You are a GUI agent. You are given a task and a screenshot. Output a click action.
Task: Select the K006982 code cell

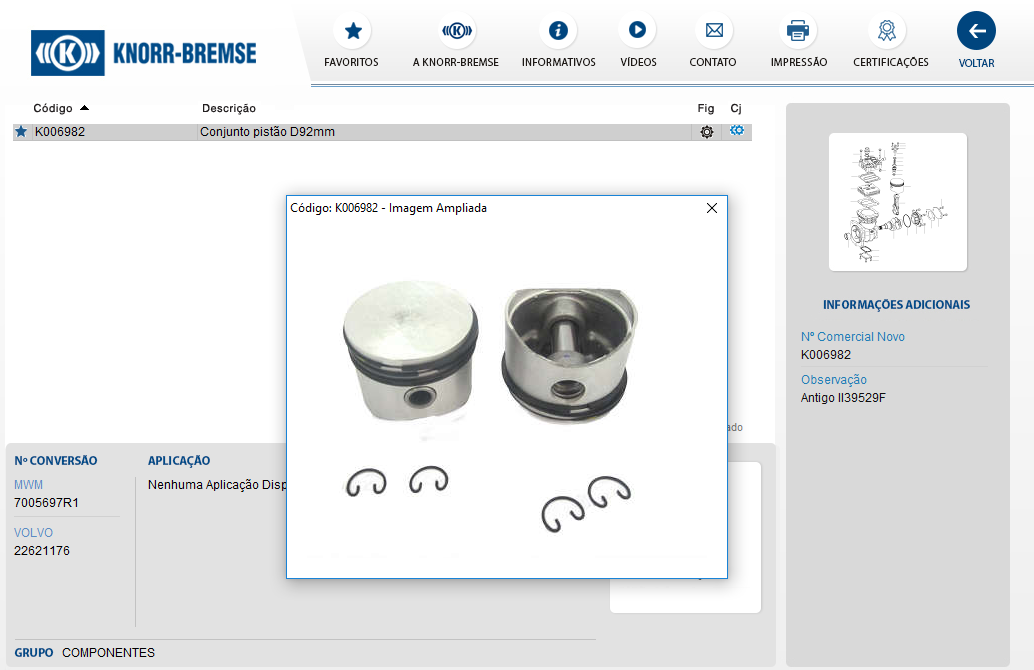pyautogui.click(x=60, y=132)
